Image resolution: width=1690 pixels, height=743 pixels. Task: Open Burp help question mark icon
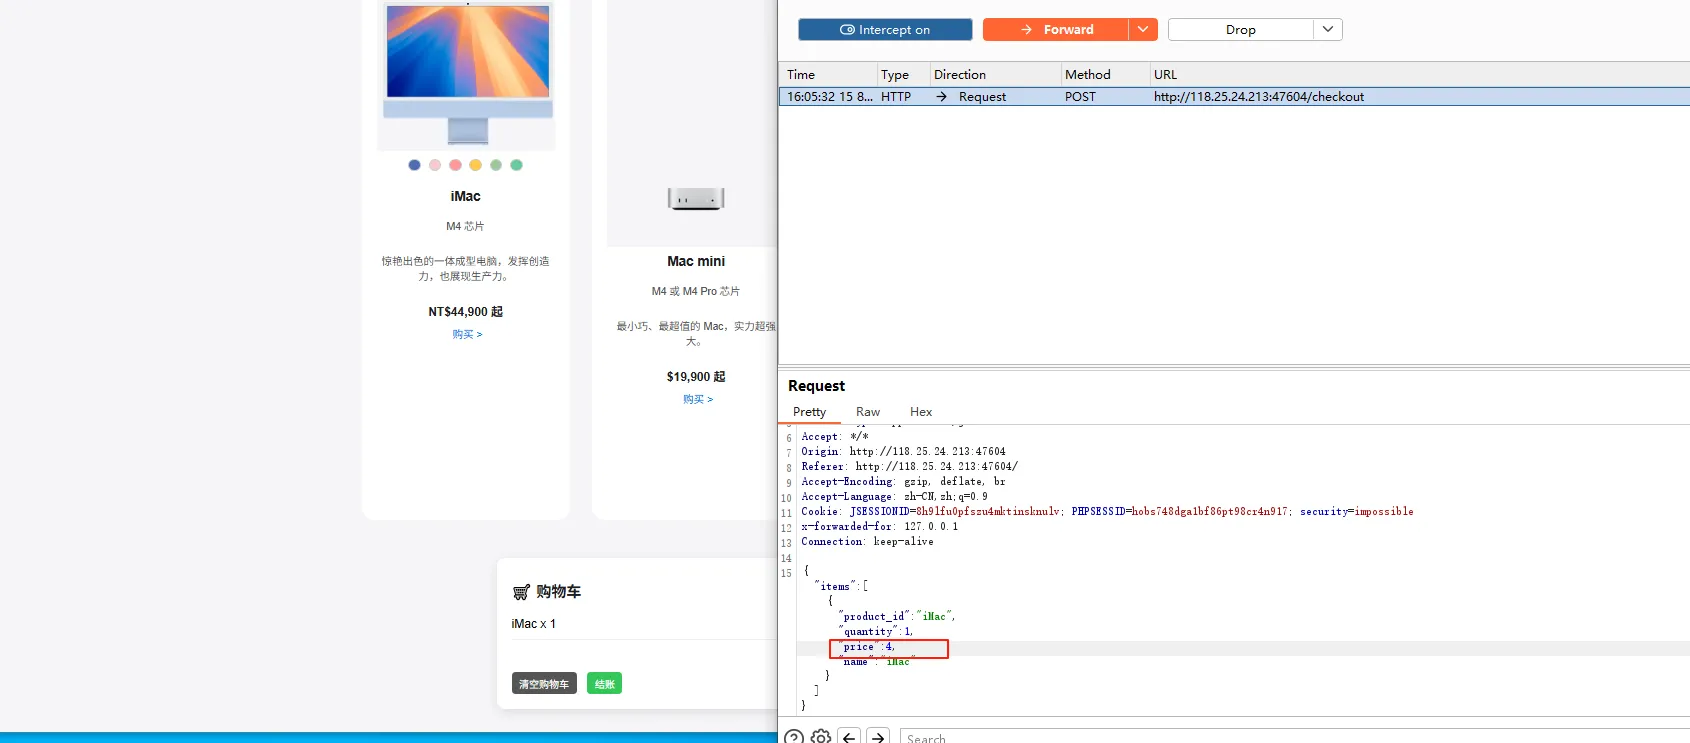pos(794,737)
